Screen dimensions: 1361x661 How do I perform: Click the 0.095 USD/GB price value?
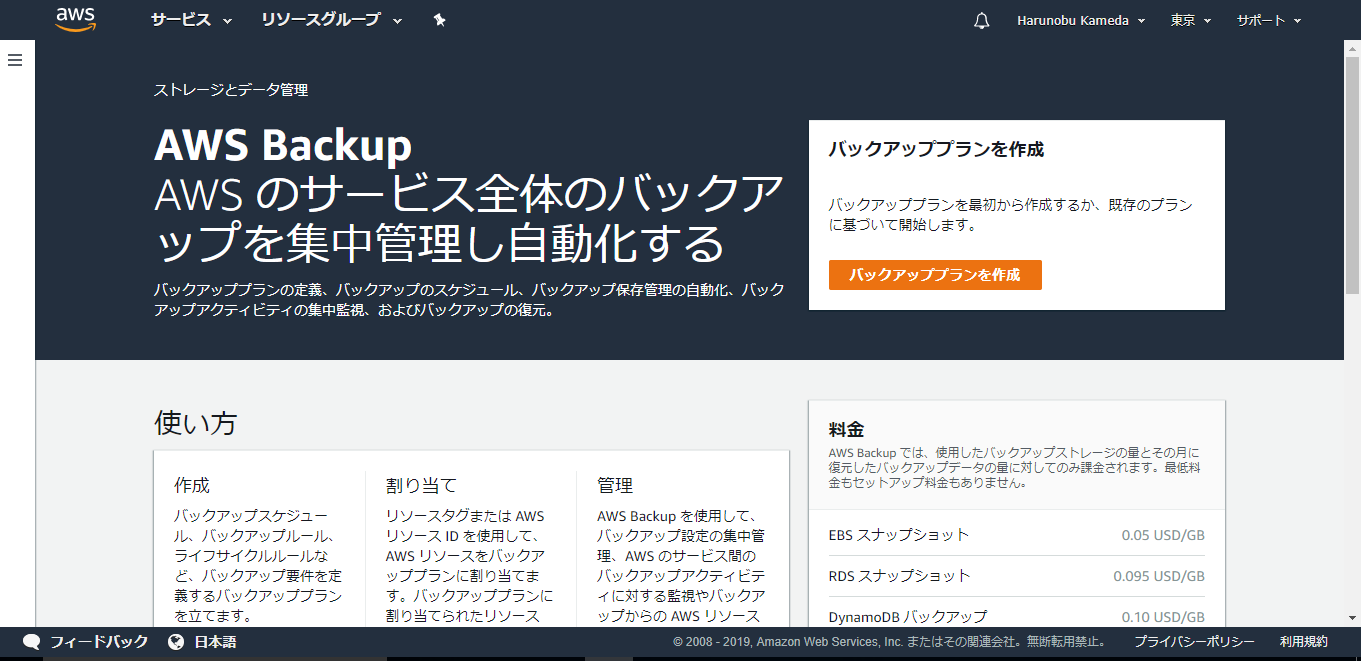point(1159,576)
